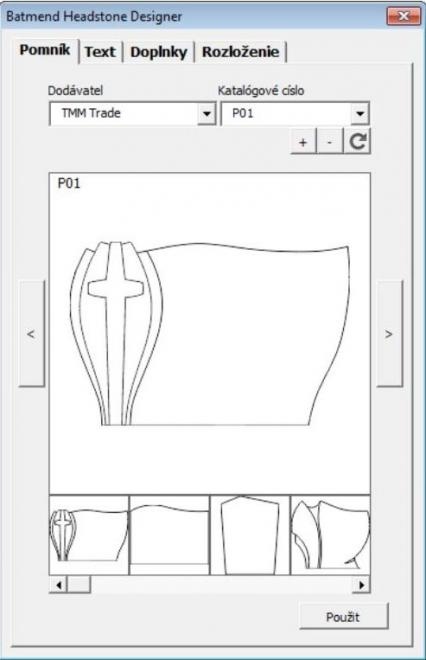Select the angled-top headstone thumbnail
This screenshot has width=426, height=660.
tap(250, 535)
